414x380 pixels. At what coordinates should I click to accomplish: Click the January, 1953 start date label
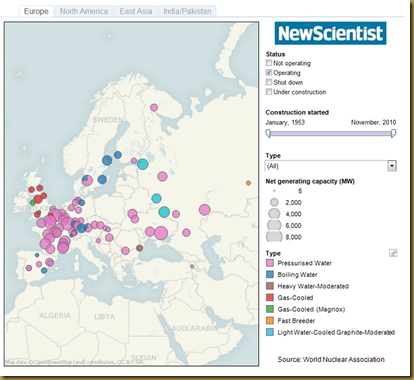[x=285, y=122]
